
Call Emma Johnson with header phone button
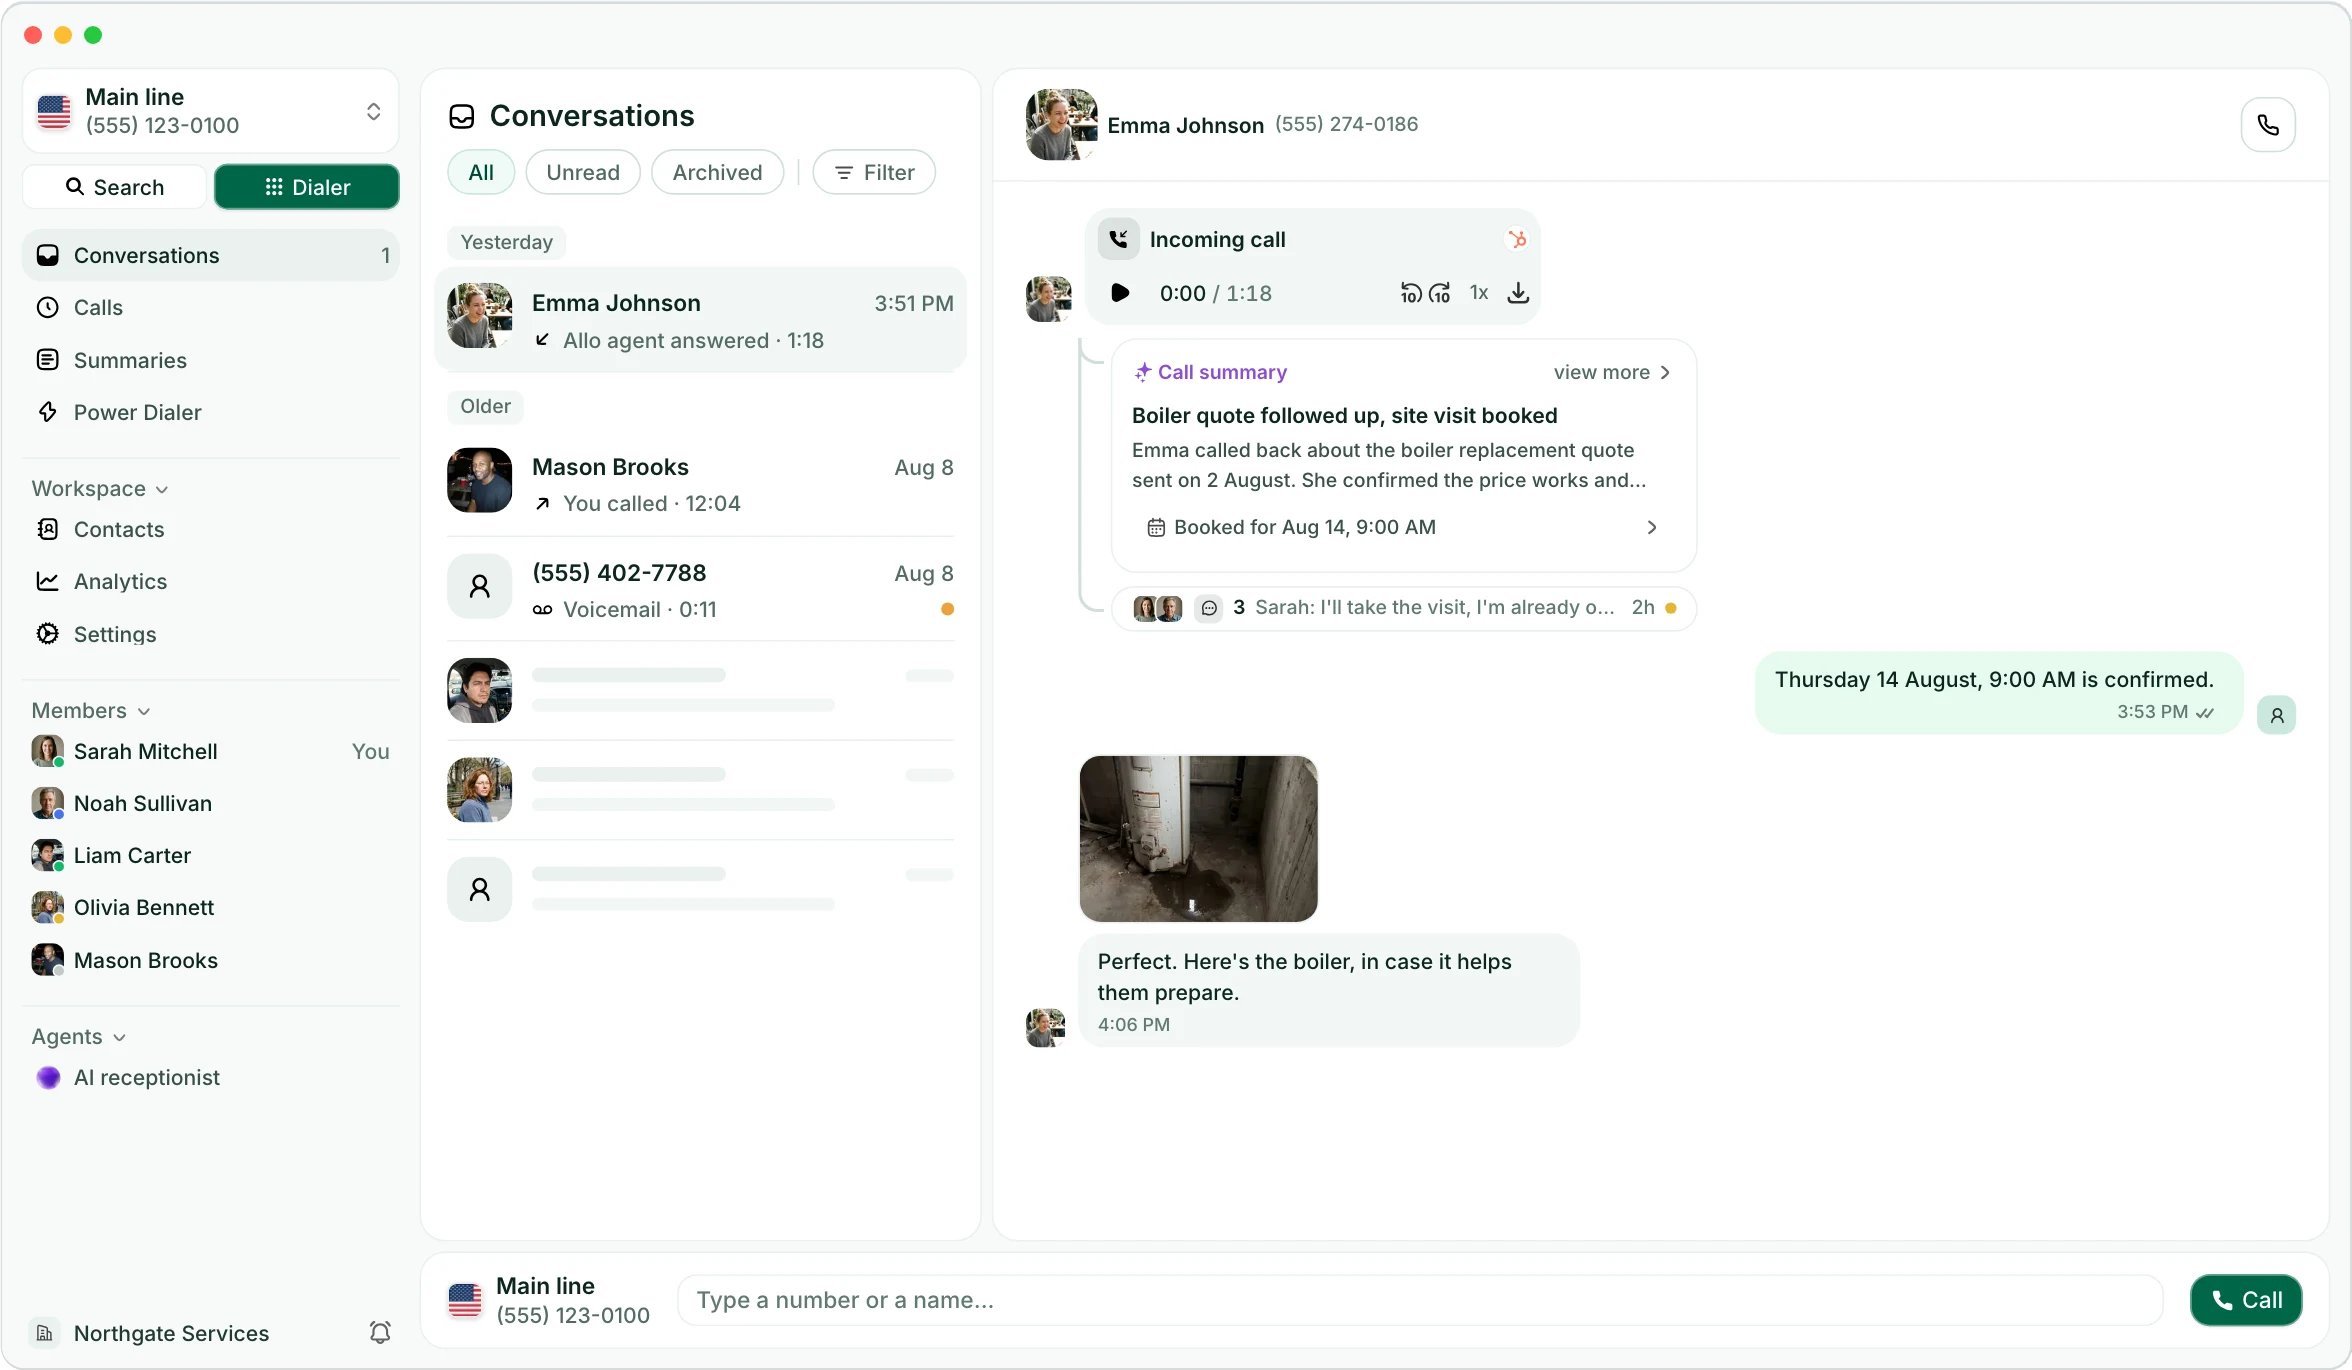tap(2268, 125)
